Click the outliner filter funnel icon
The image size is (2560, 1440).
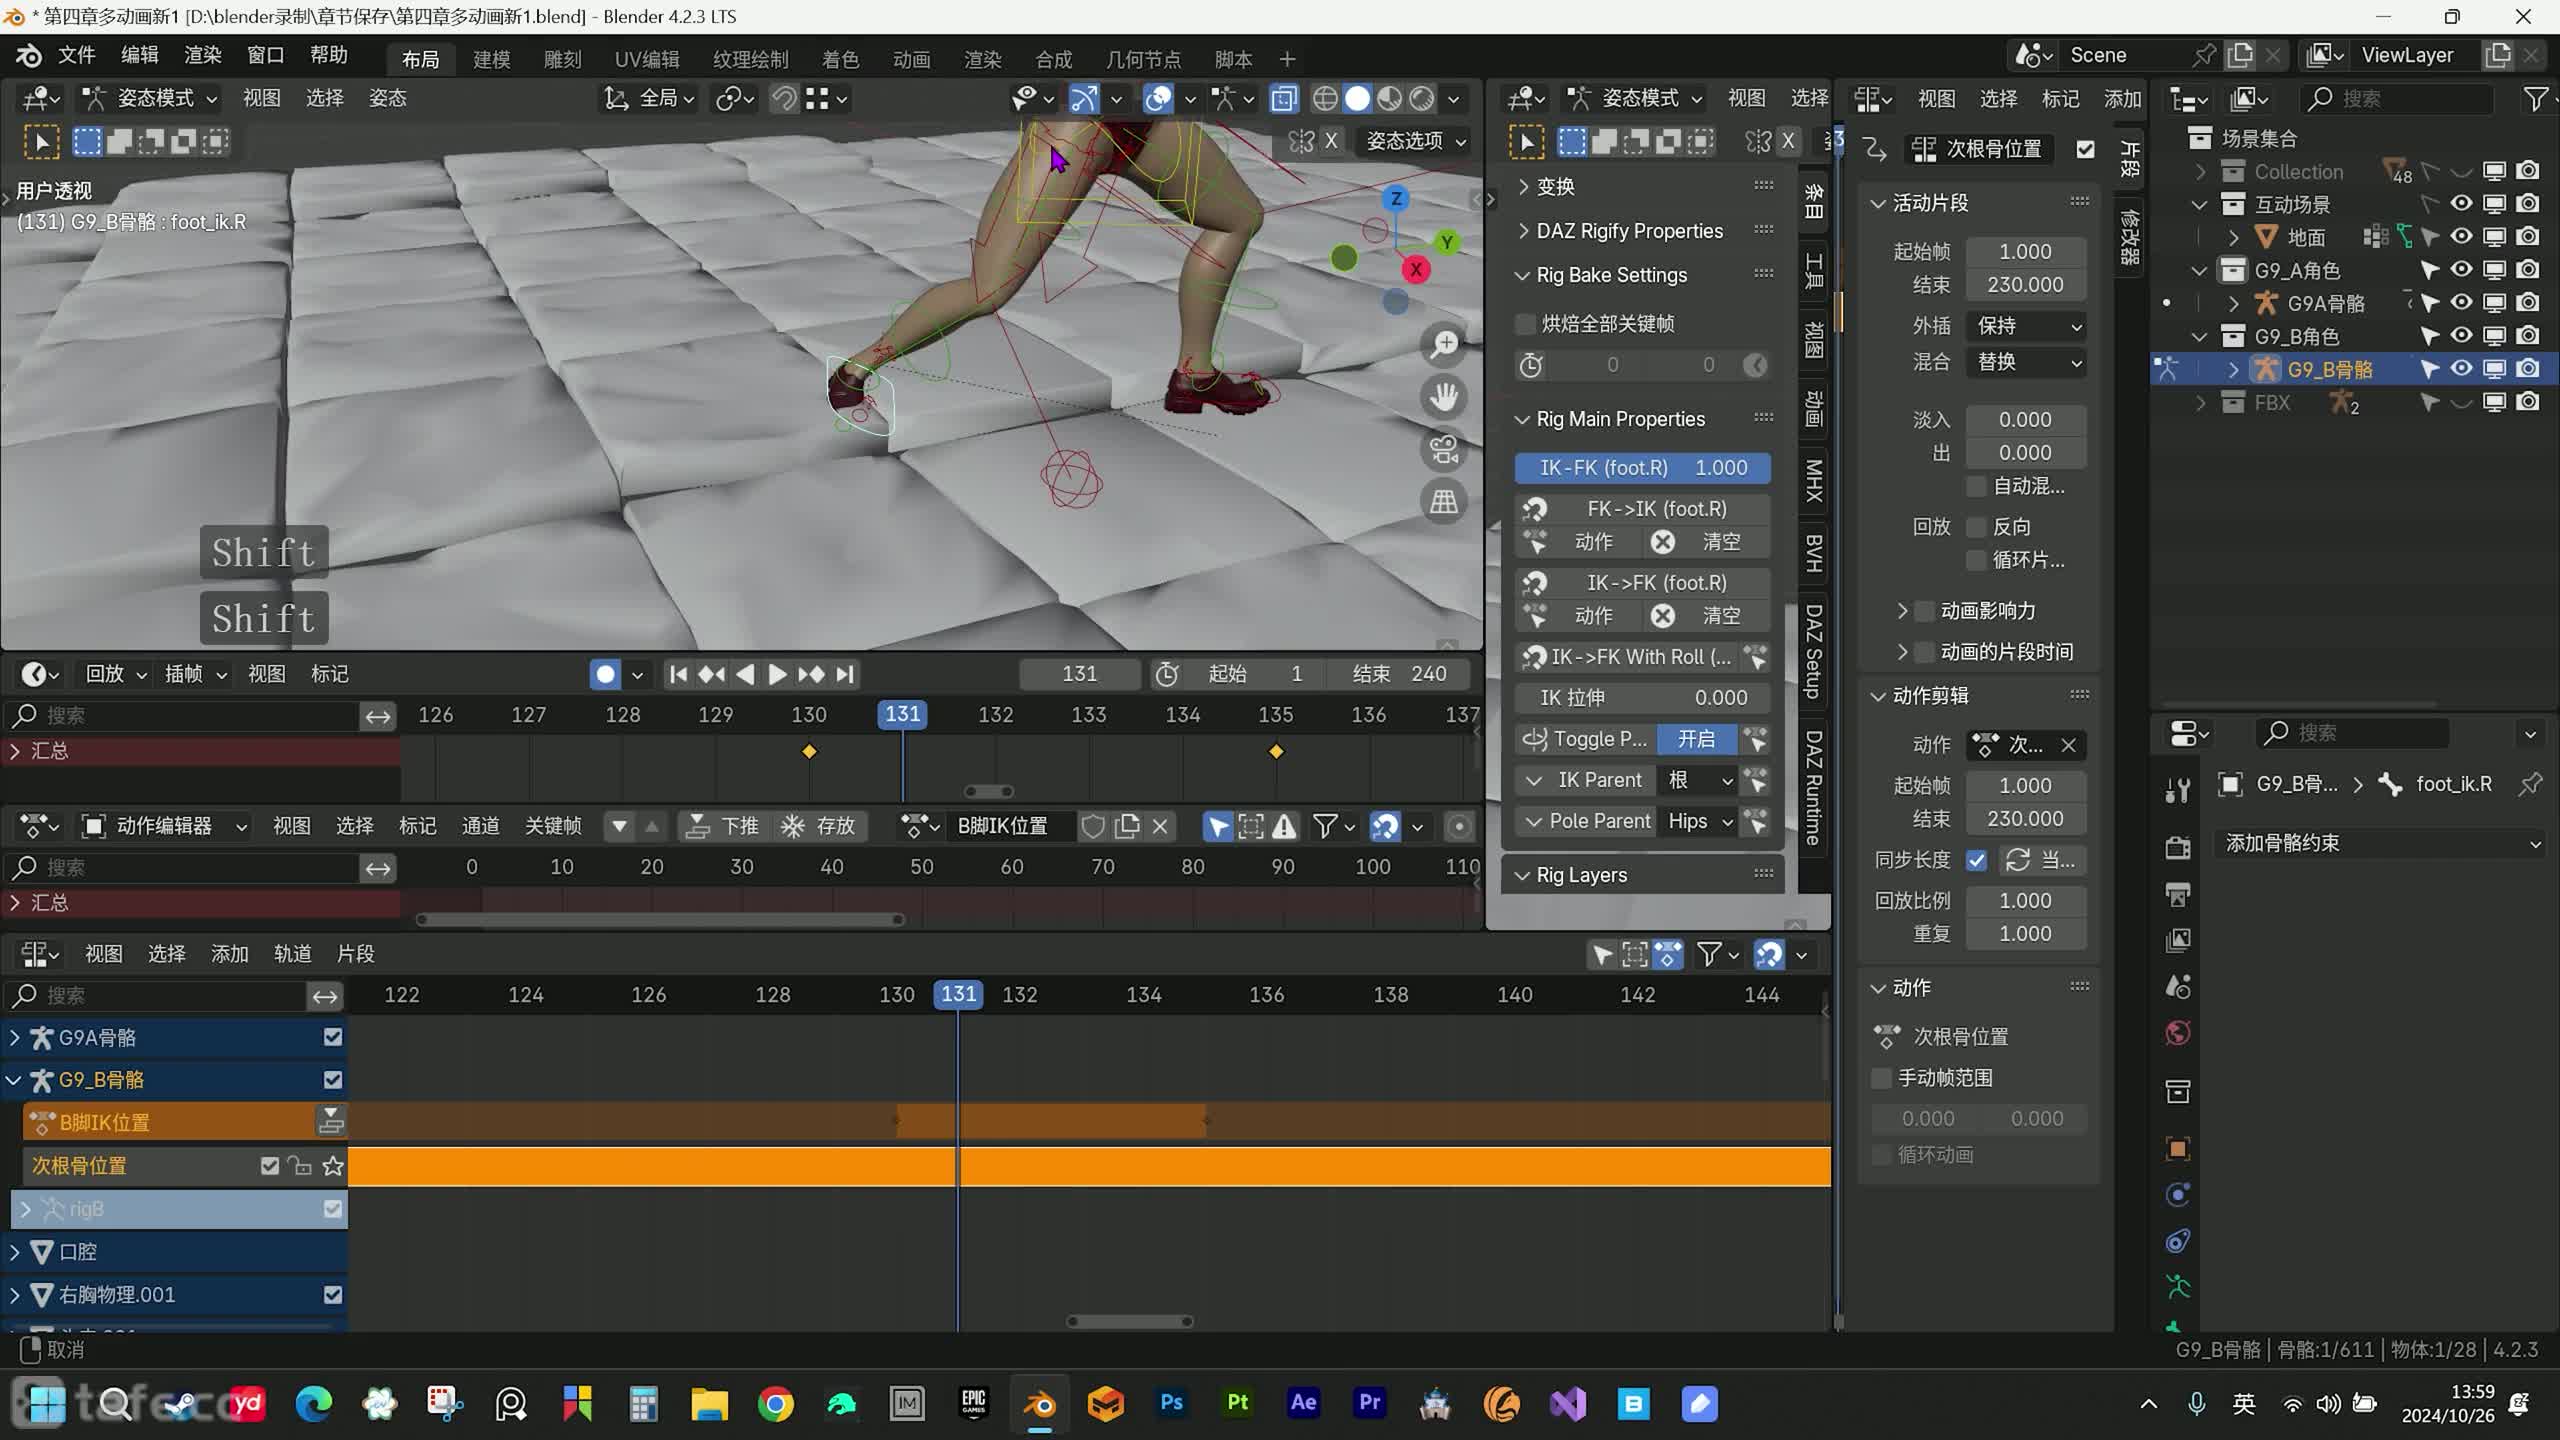[x=2535, y=98]
